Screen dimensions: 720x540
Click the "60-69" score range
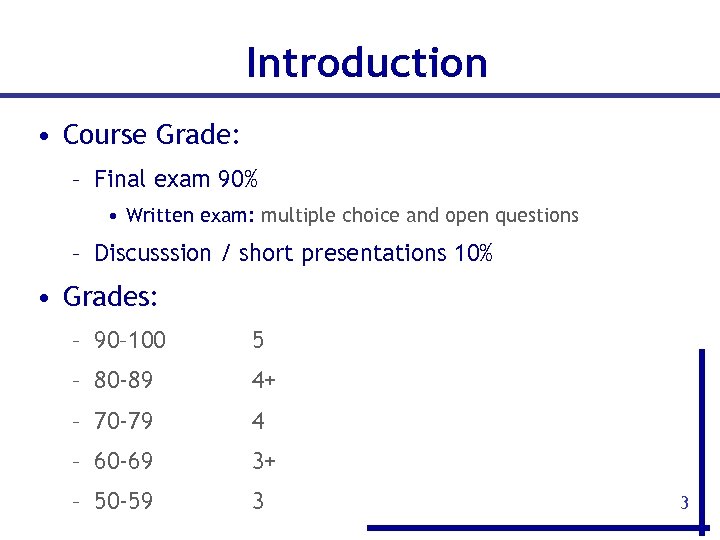[x=124, y=461]
